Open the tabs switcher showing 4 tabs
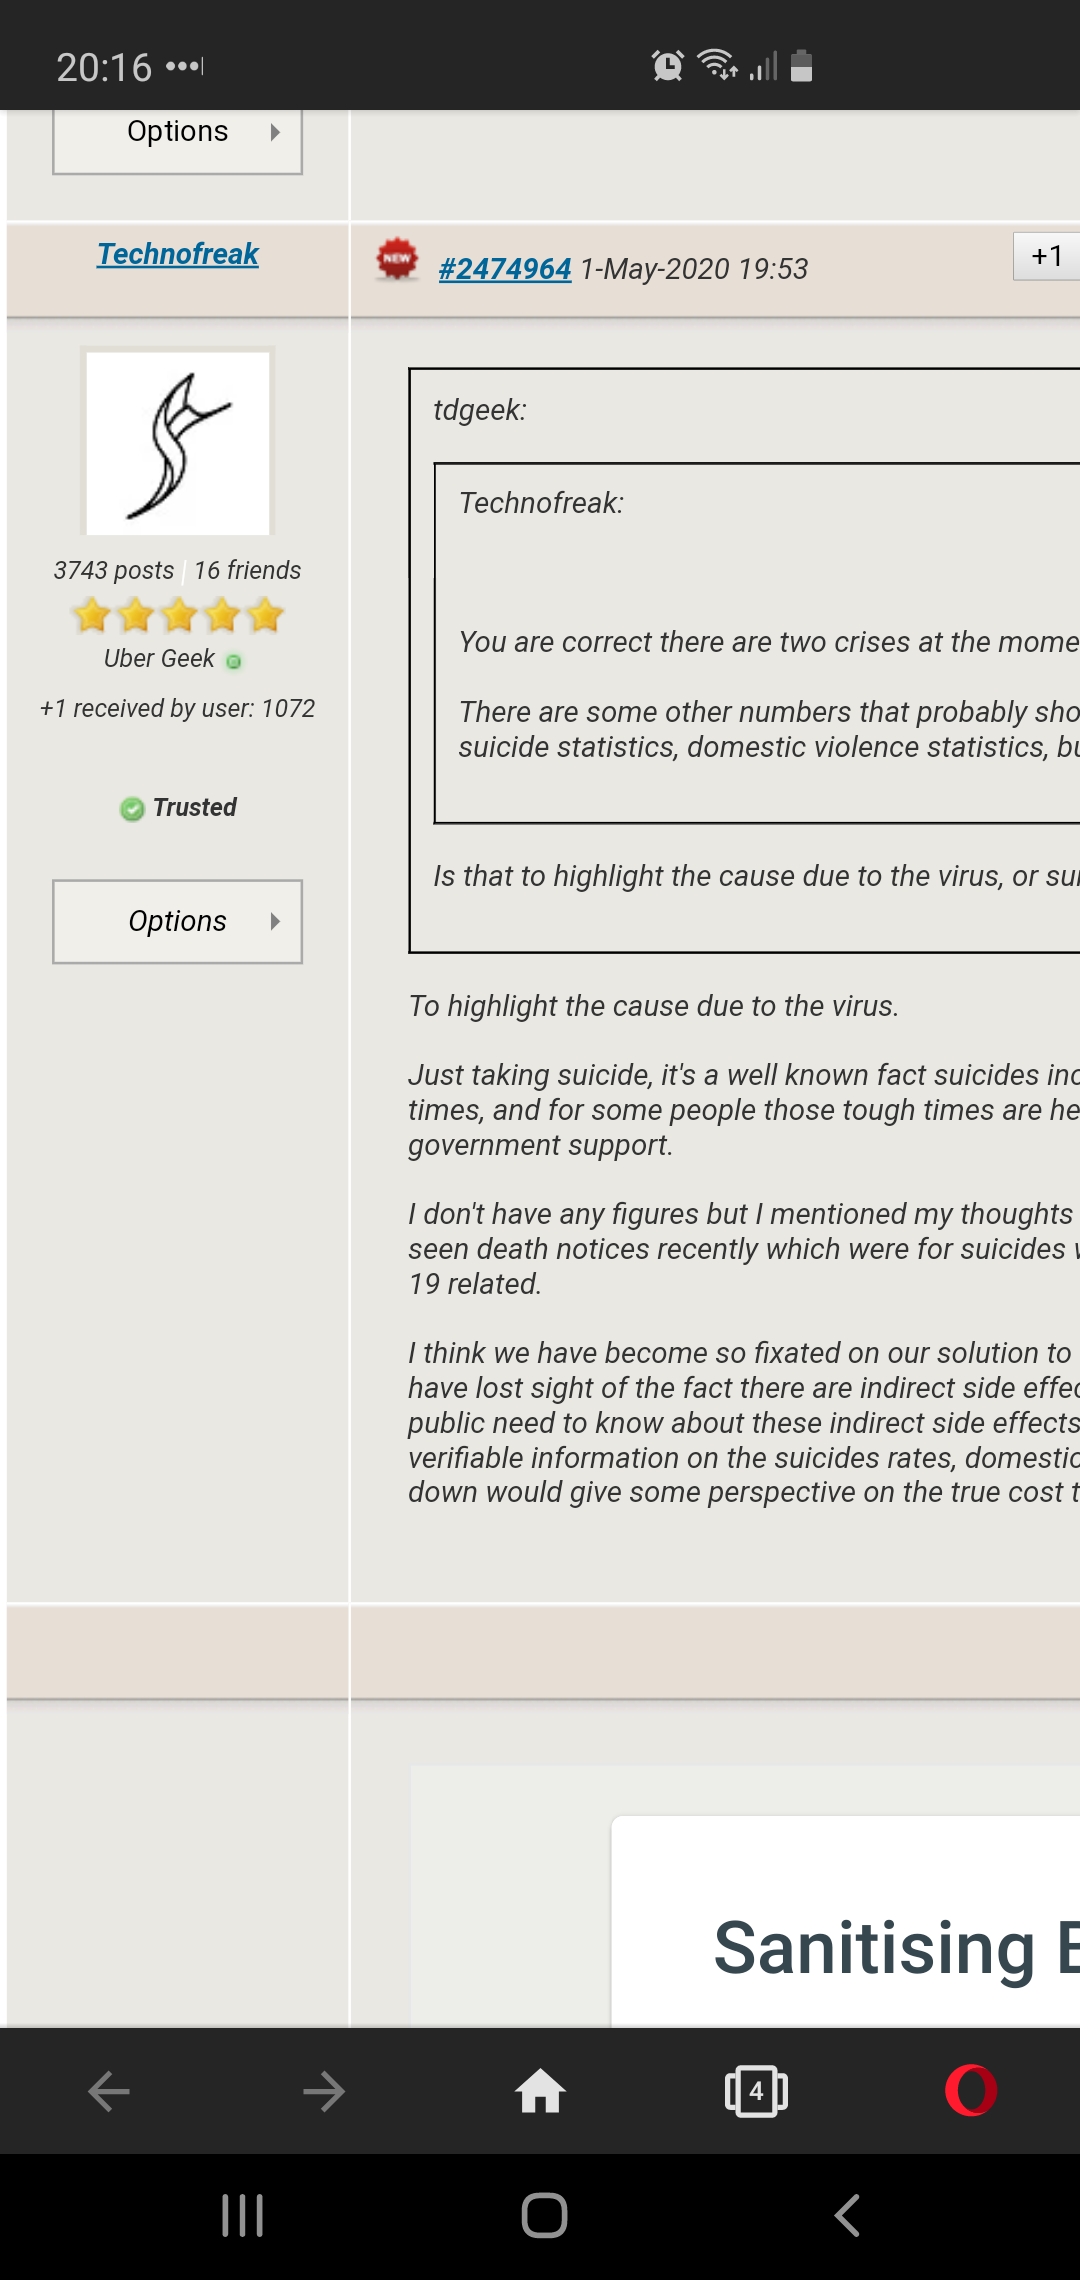This screenshot has width=1080, height=2280. [x=756, y=2090]
